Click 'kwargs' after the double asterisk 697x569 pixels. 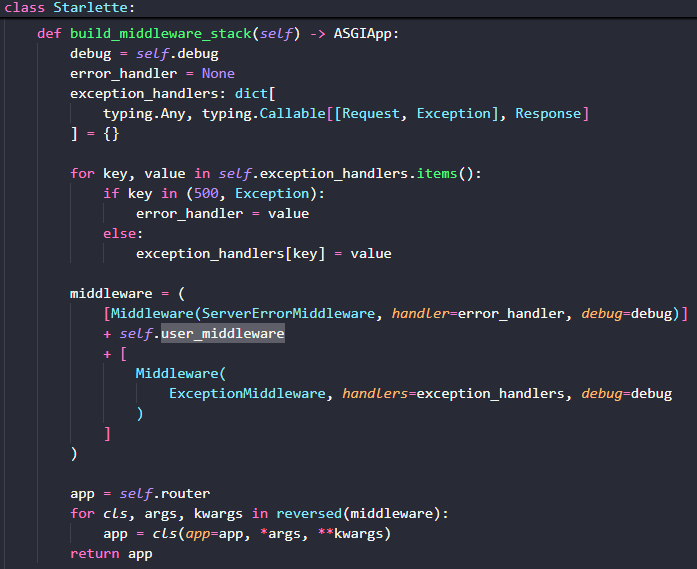(x=358, y=533)
